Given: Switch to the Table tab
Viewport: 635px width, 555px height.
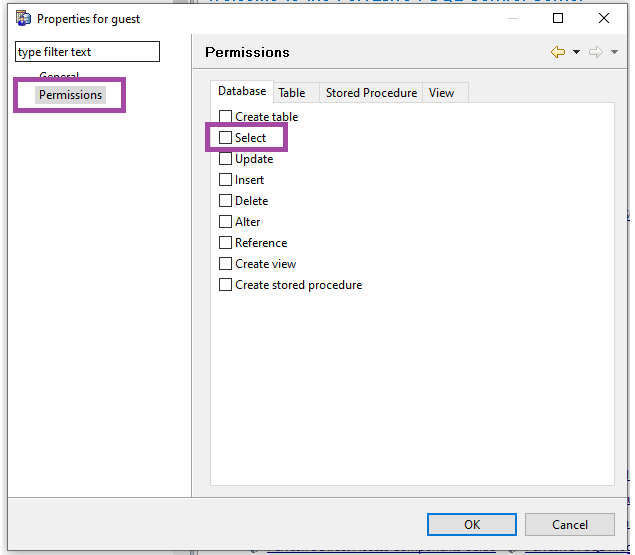Looking at the screenshot, I should [292, 93].
